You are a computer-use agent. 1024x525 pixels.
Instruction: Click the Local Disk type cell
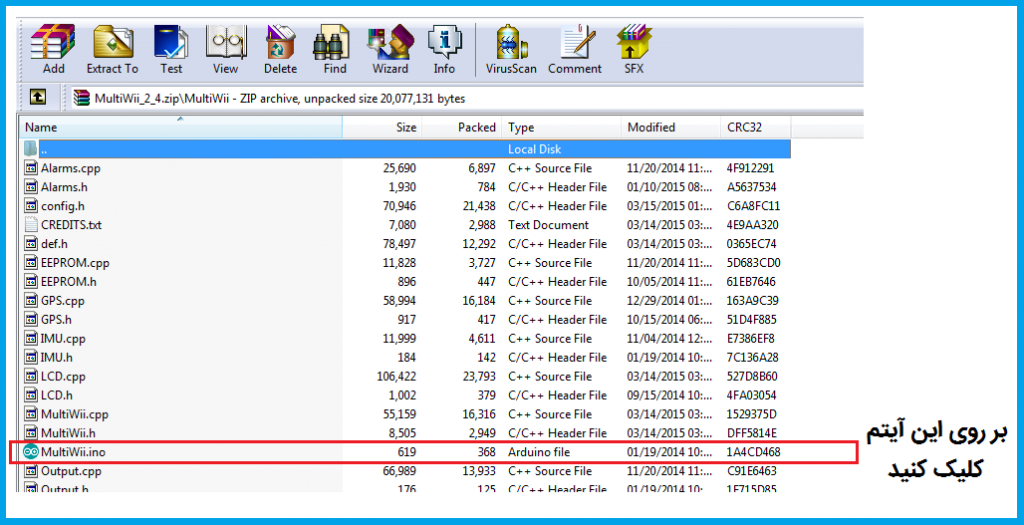click(x=535, y=149)
